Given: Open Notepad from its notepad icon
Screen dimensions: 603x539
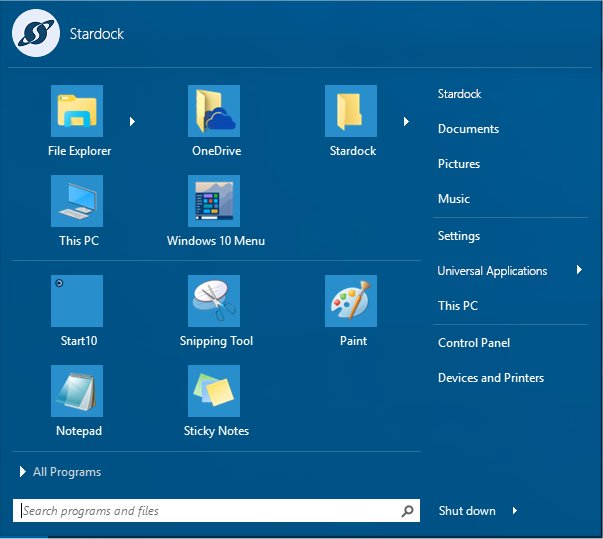Looking at the screenshot, I should pyautogui.click(x=77, y=391).
